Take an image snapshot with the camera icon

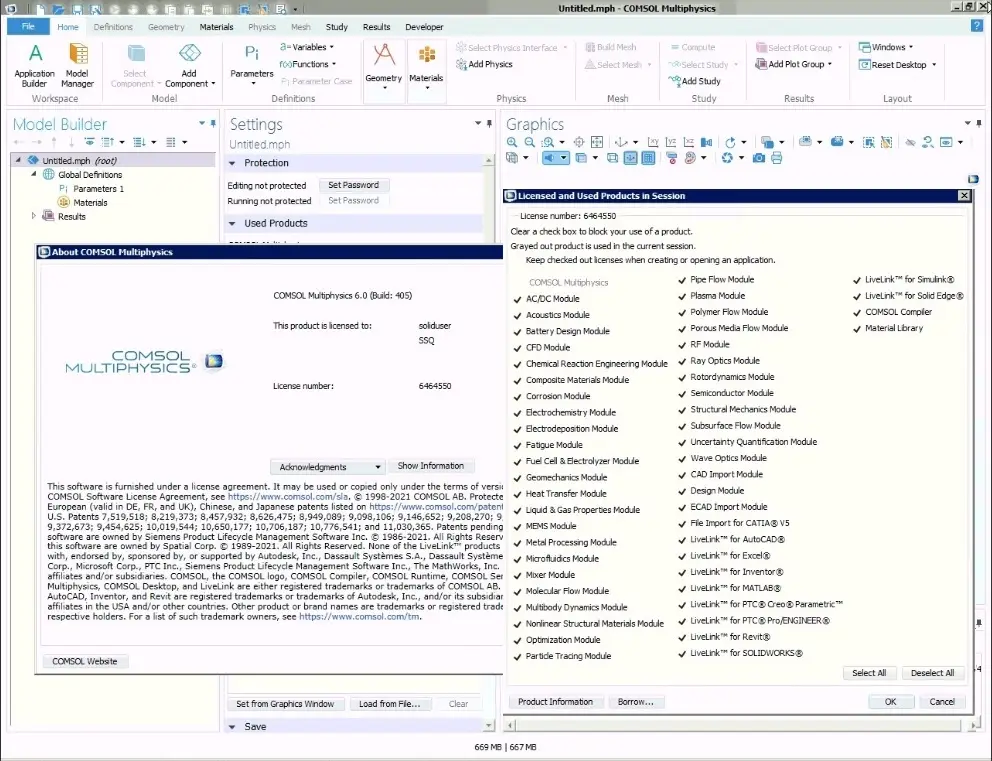point(759,158)
